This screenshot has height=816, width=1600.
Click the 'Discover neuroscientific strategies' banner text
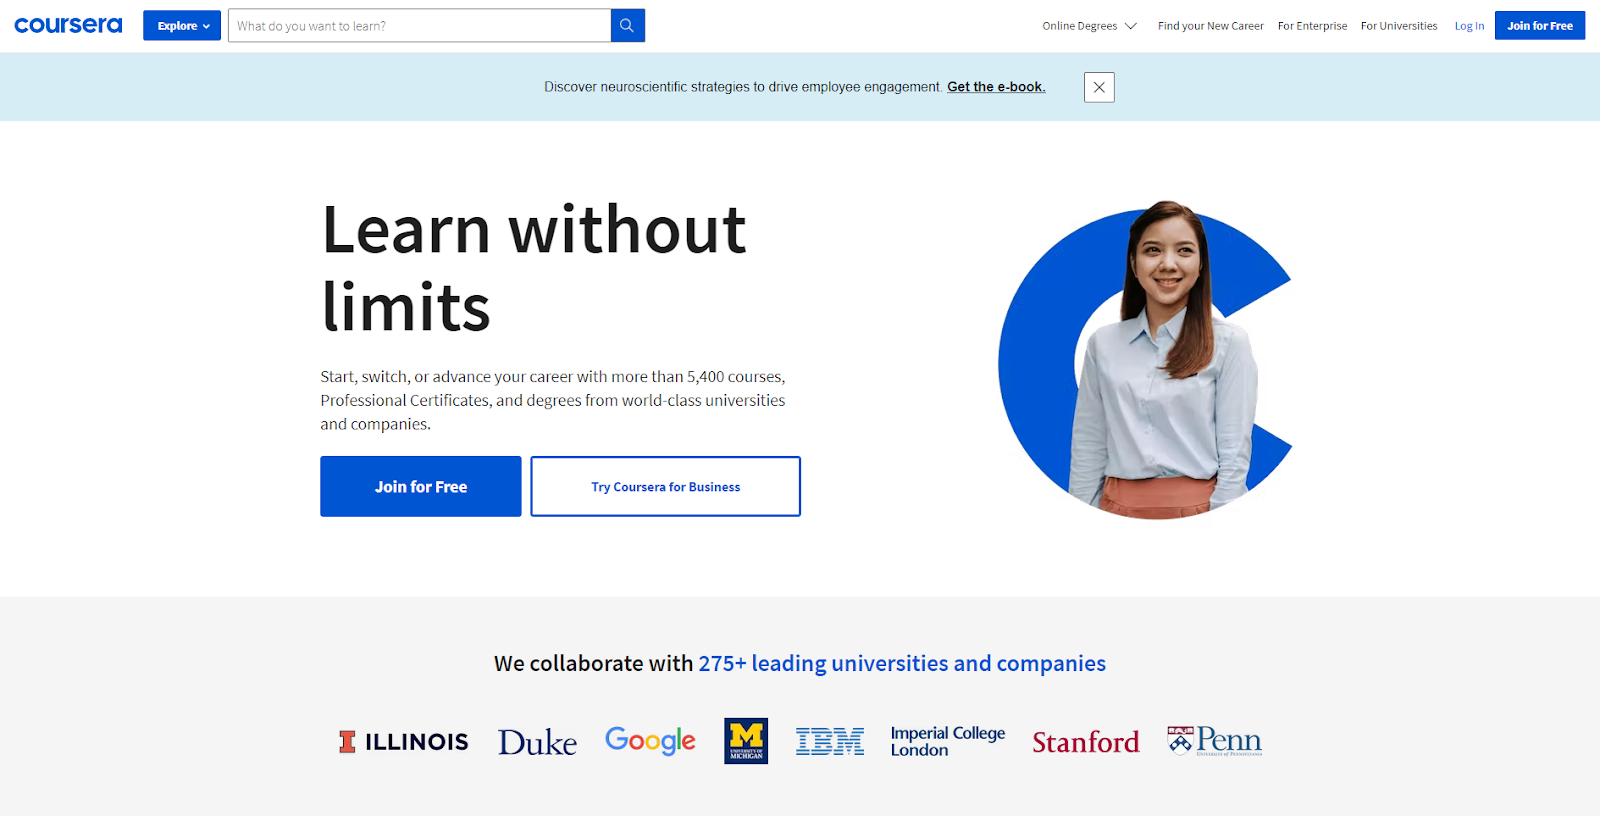click(x=743, y=87)
